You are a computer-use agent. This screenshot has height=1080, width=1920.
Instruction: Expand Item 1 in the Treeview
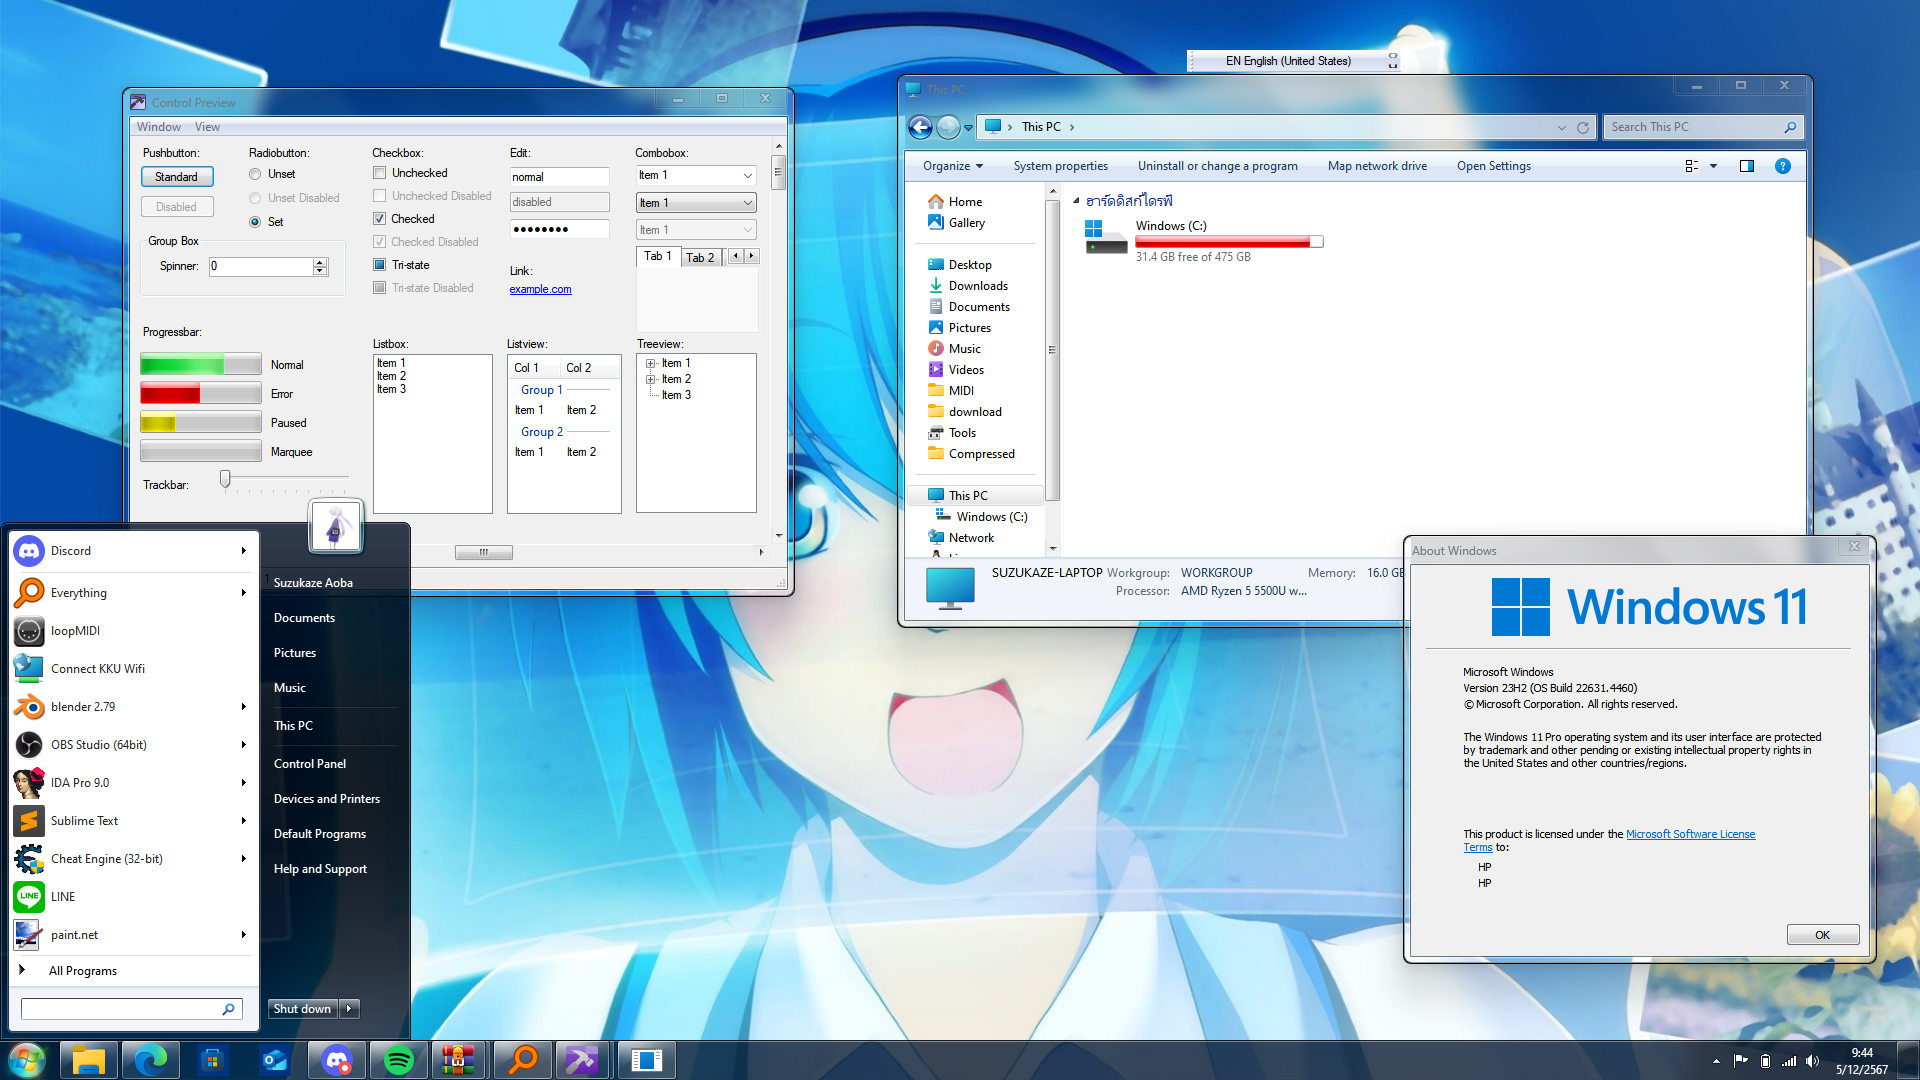tap(651, 364)
